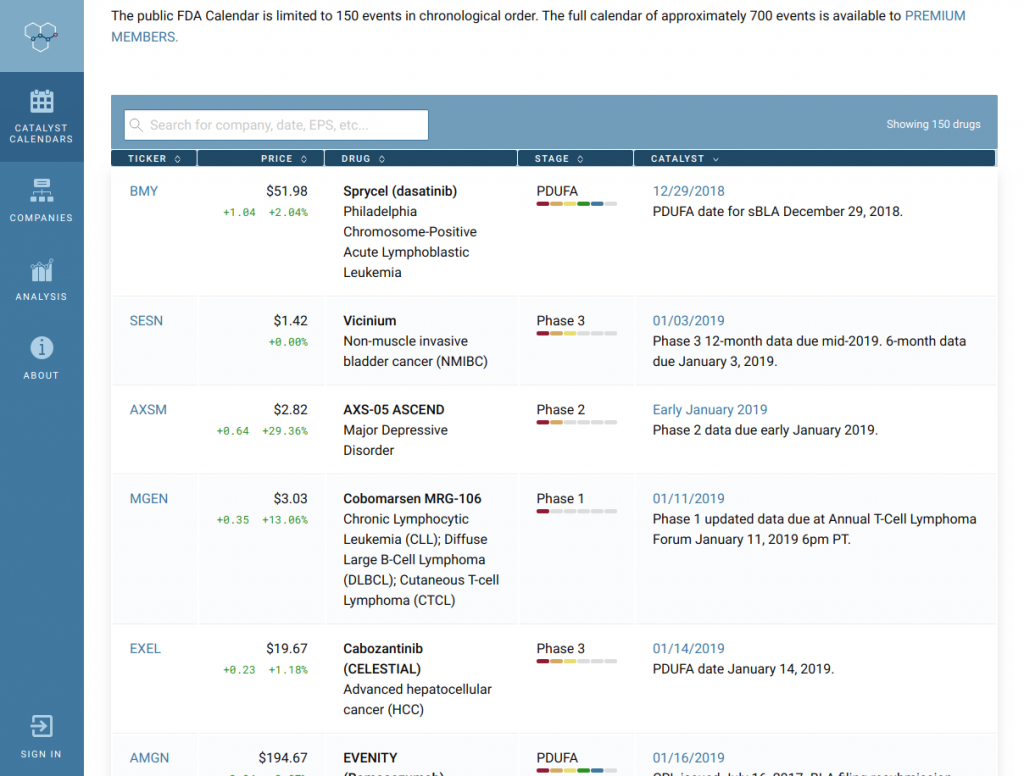
Task: Click the 01/14/2019 catalyst date link
Action: tap(688, 649)
